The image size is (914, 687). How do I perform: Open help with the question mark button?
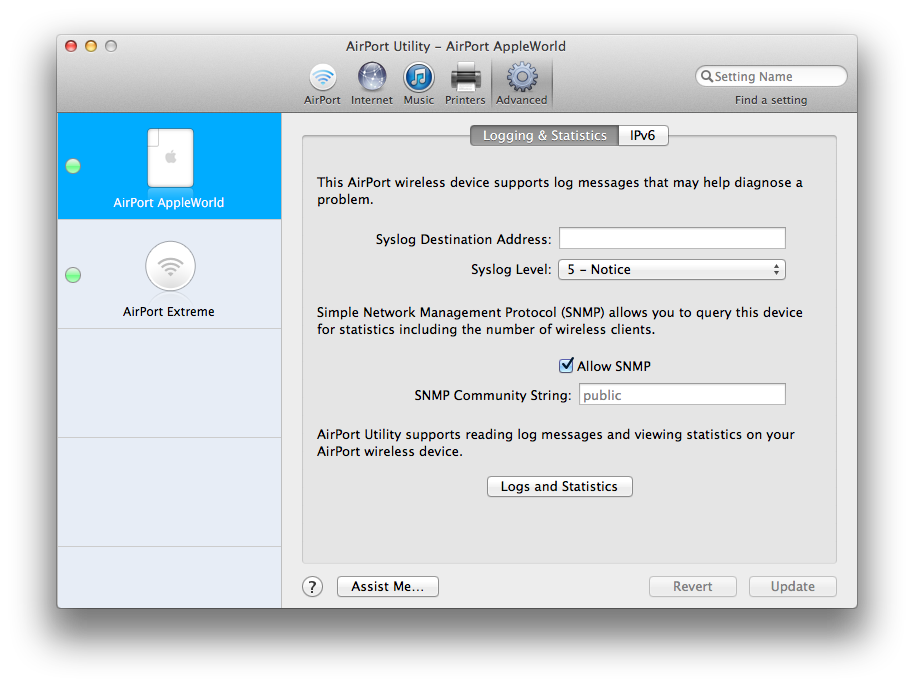pos(312,587)
